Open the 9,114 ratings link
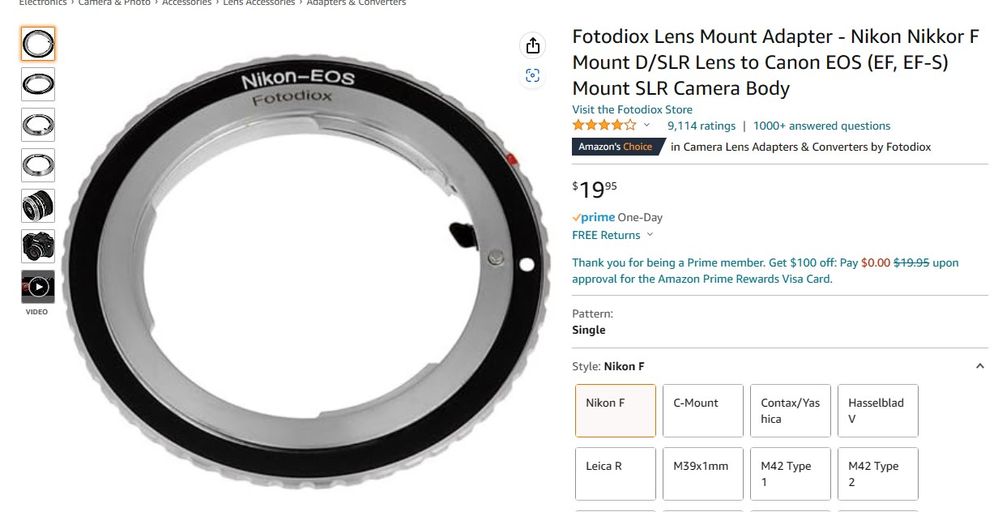Screen dimensions: 998x512 (x=701, y=126)
